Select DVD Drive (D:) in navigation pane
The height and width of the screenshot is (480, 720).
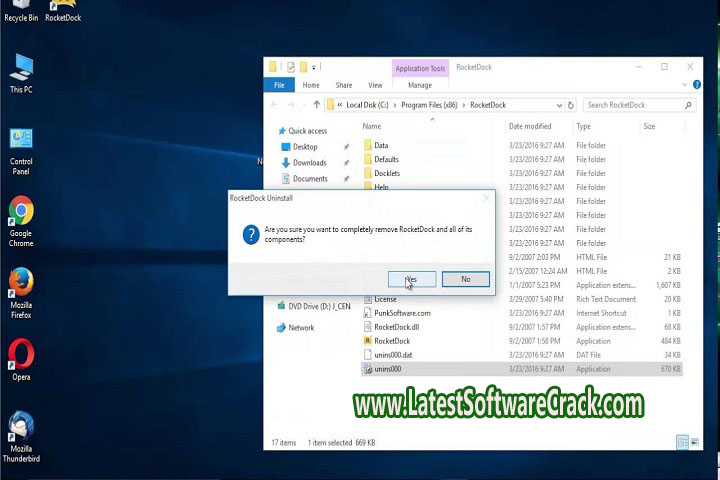(x=314, y=306)
